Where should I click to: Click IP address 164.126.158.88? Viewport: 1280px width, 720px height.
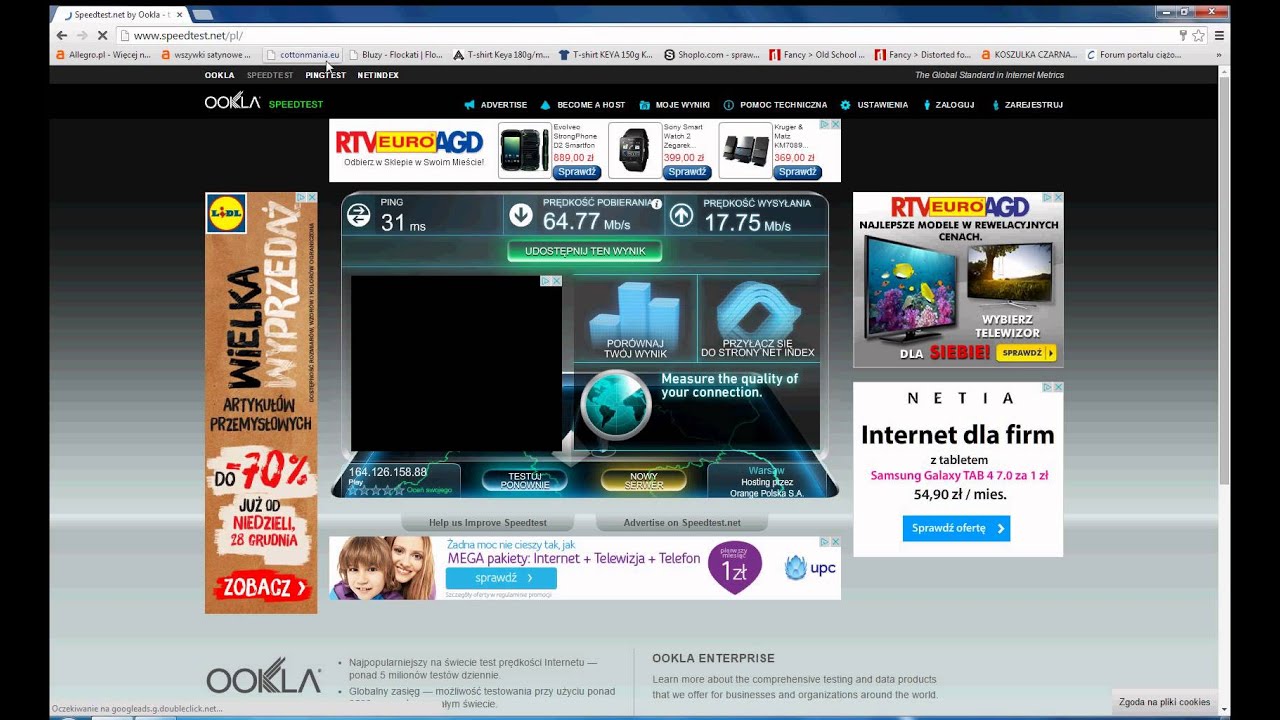pyautogui.click(x=388, y=472)
